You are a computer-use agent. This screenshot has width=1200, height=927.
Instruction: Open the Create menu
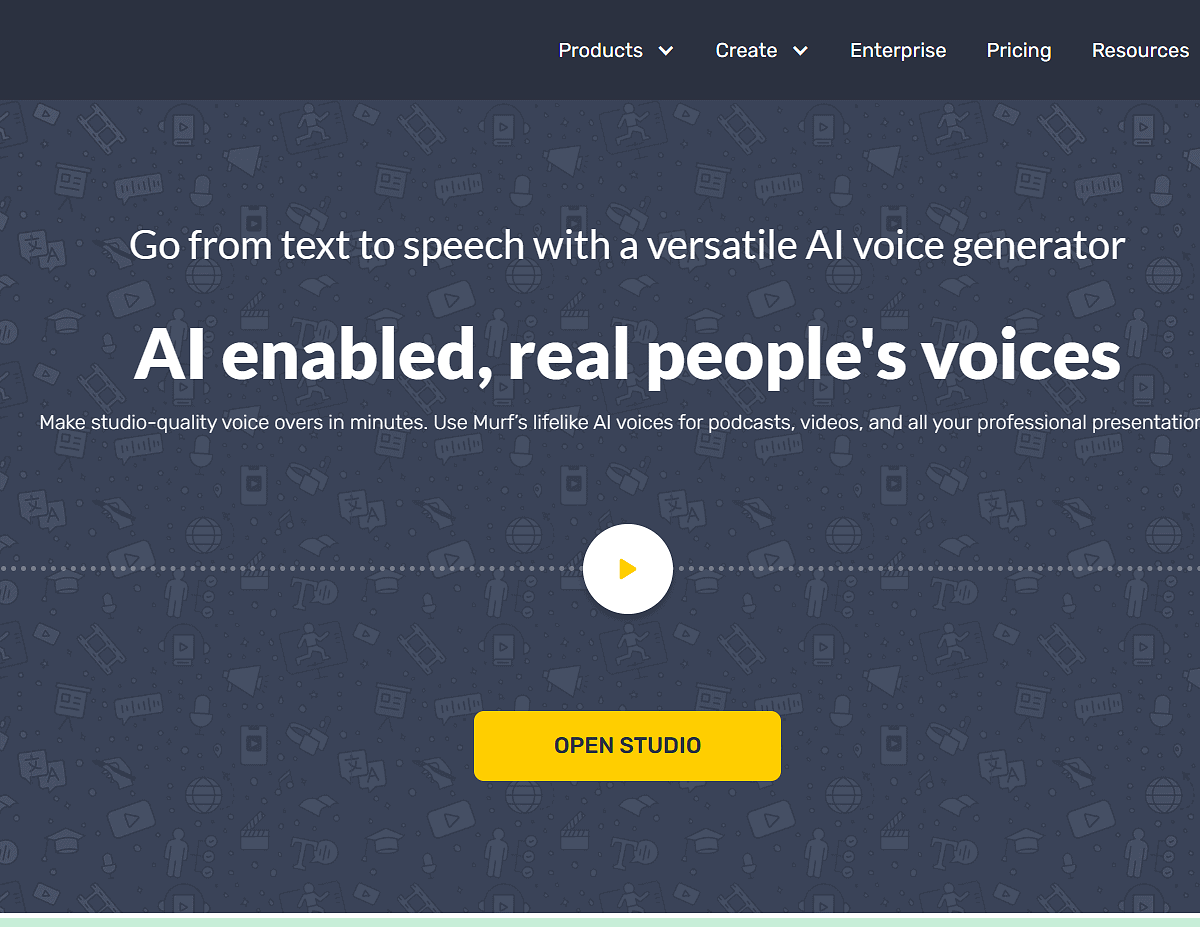(x=746, y=50)
